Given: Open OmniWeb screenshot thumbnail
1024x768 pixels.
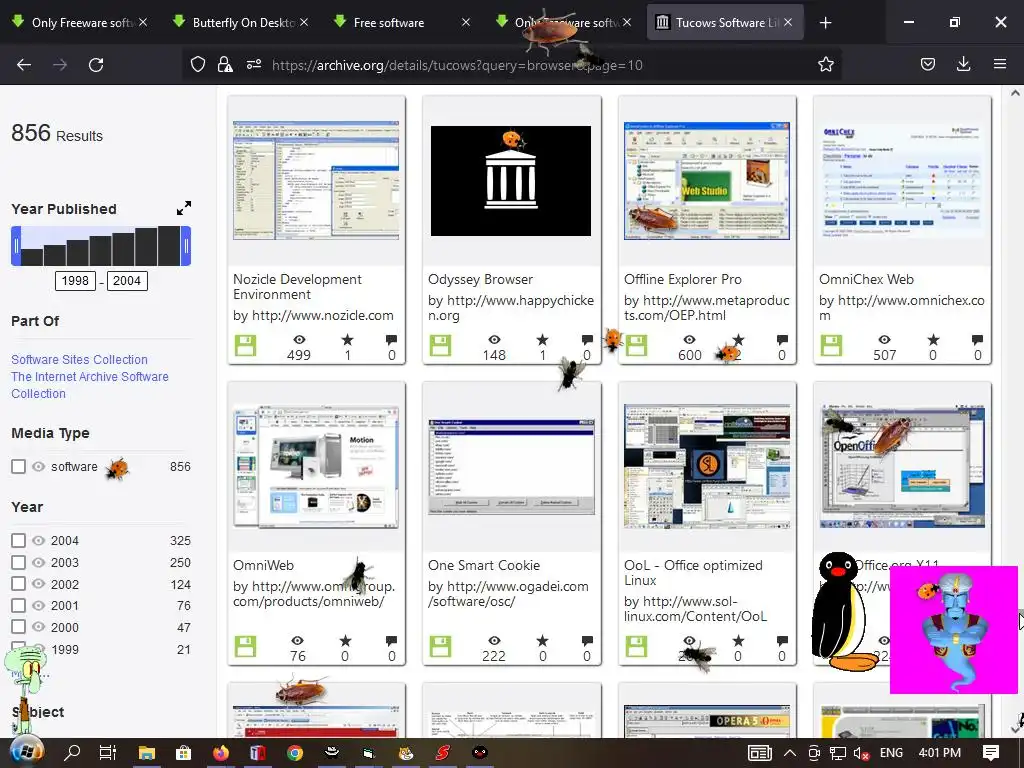Looking at the screenshot, I should pyautogui.click(x=316, y=467).
